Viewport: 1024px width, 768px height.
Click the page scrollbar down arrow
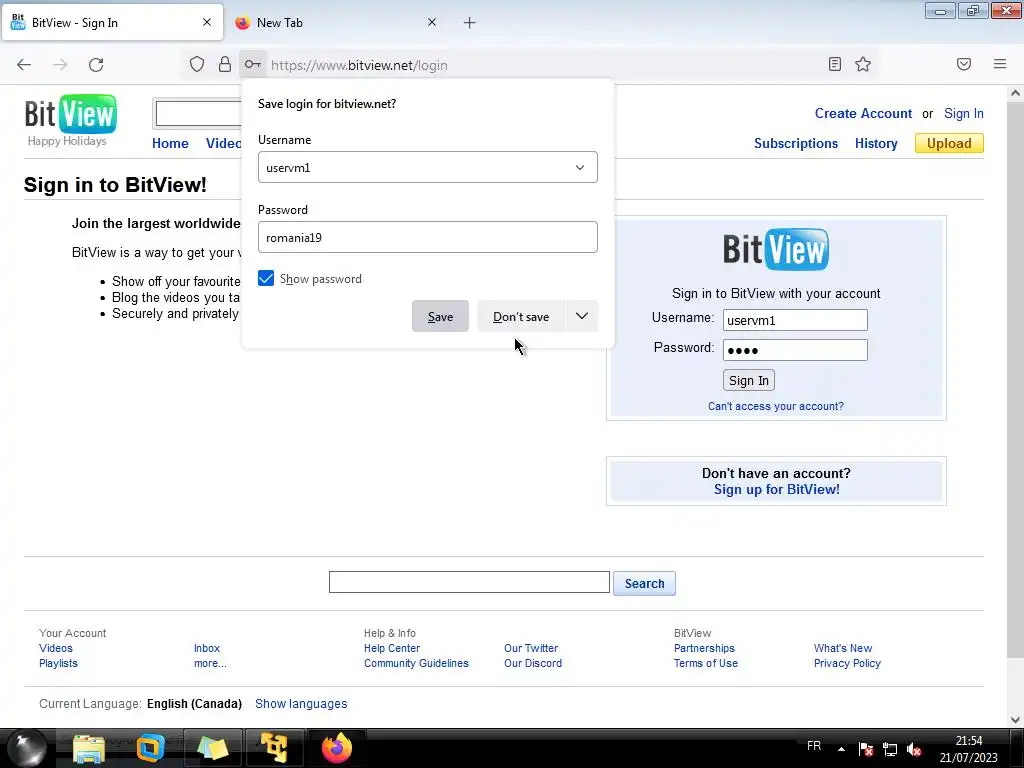[x=1015, y=719]
